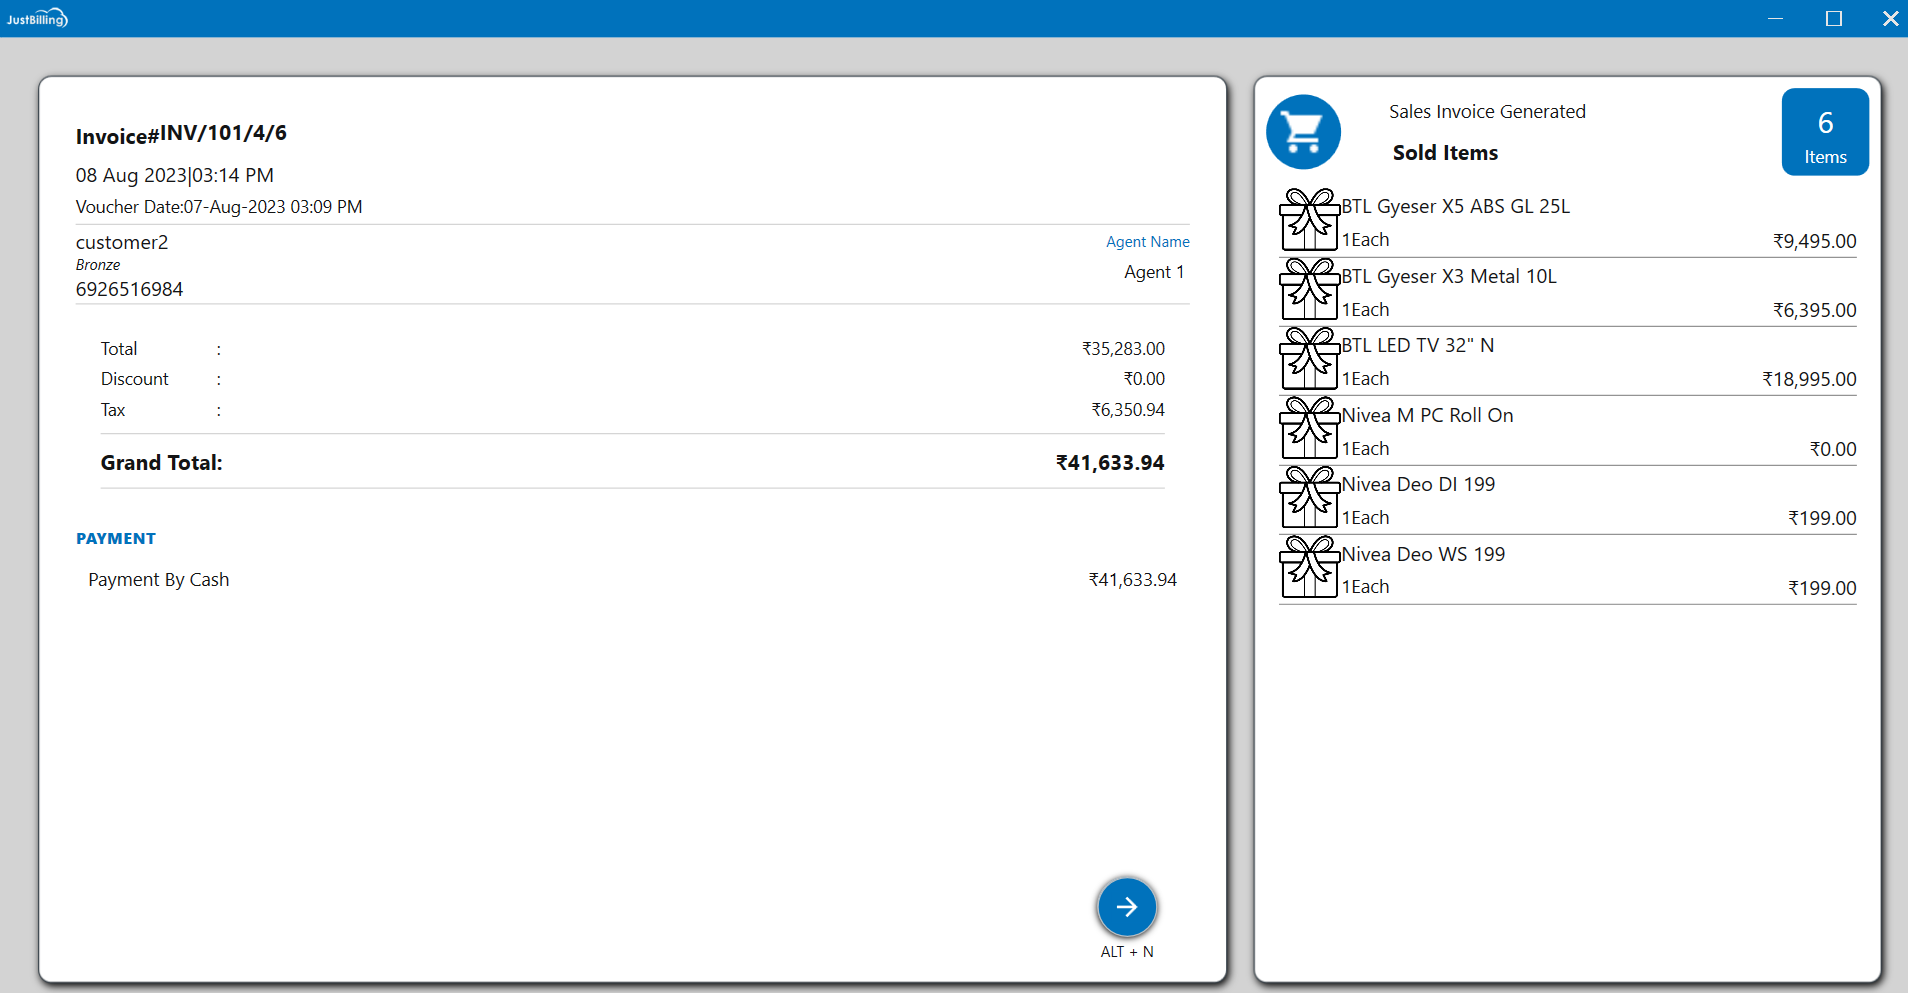Select BTL LED TV gift box icon
Image resolution: width=1908 pixels, height=993 pixels.
(1308, 359)
